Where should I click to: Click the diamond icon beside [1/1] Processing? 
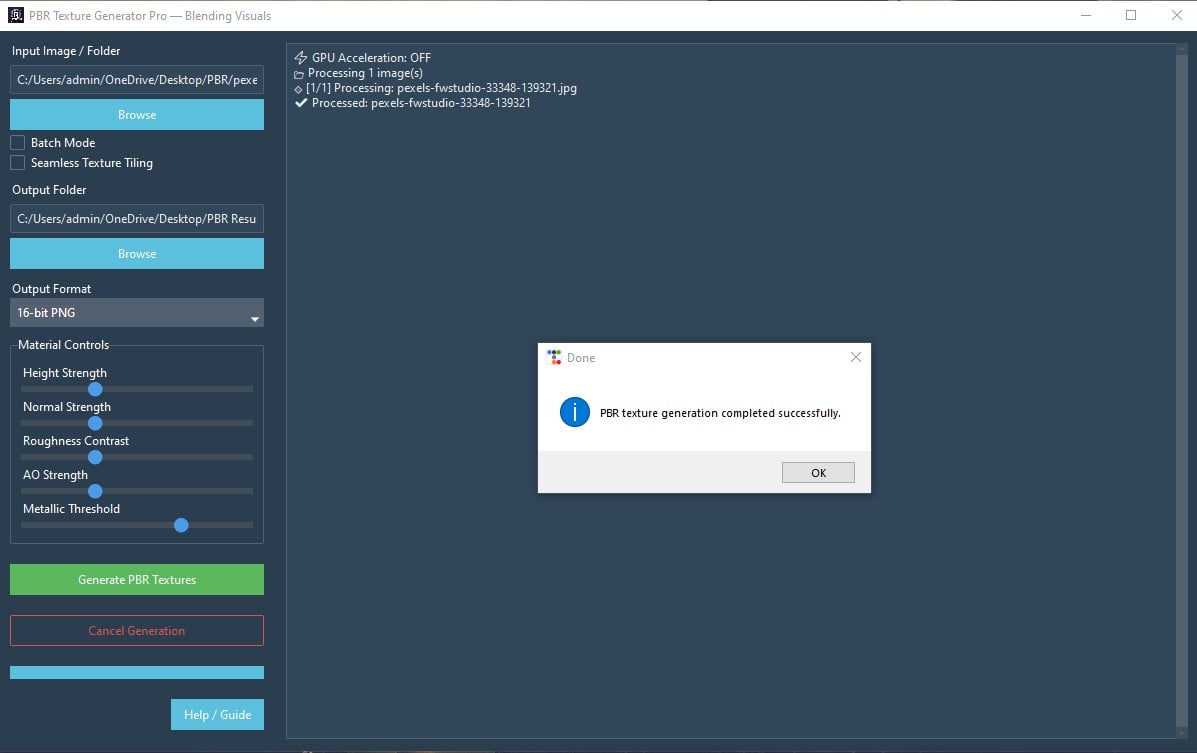click(298, 89)
